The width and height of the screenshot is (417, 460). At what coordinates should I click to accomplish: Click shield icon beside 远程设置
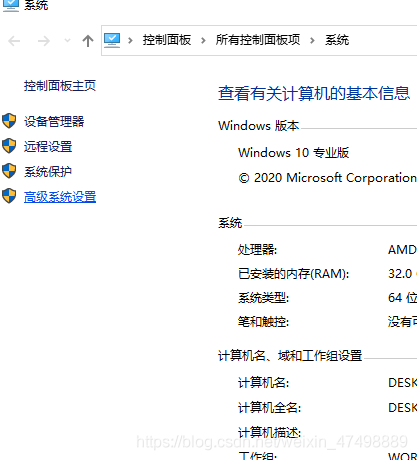click(x=9, y=146)
